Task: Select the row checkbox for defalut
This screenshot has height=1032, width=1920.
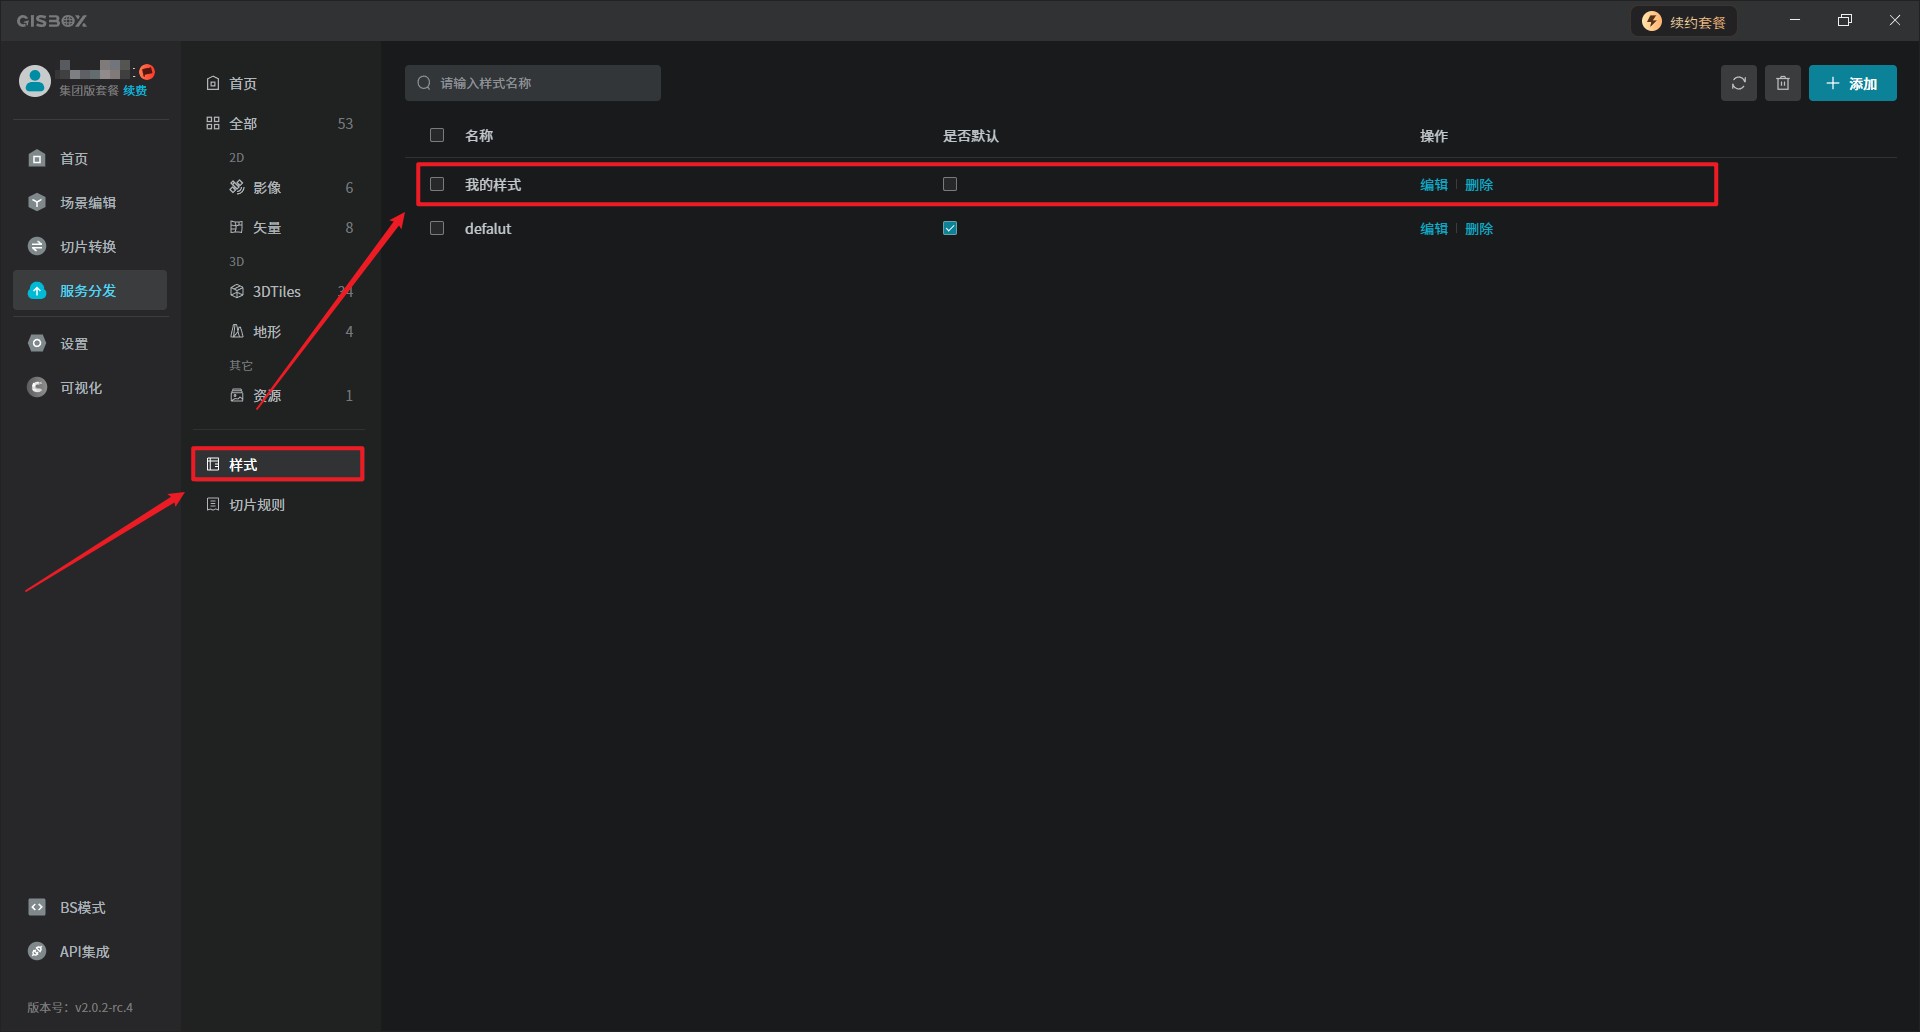Action: pos(437,228)
